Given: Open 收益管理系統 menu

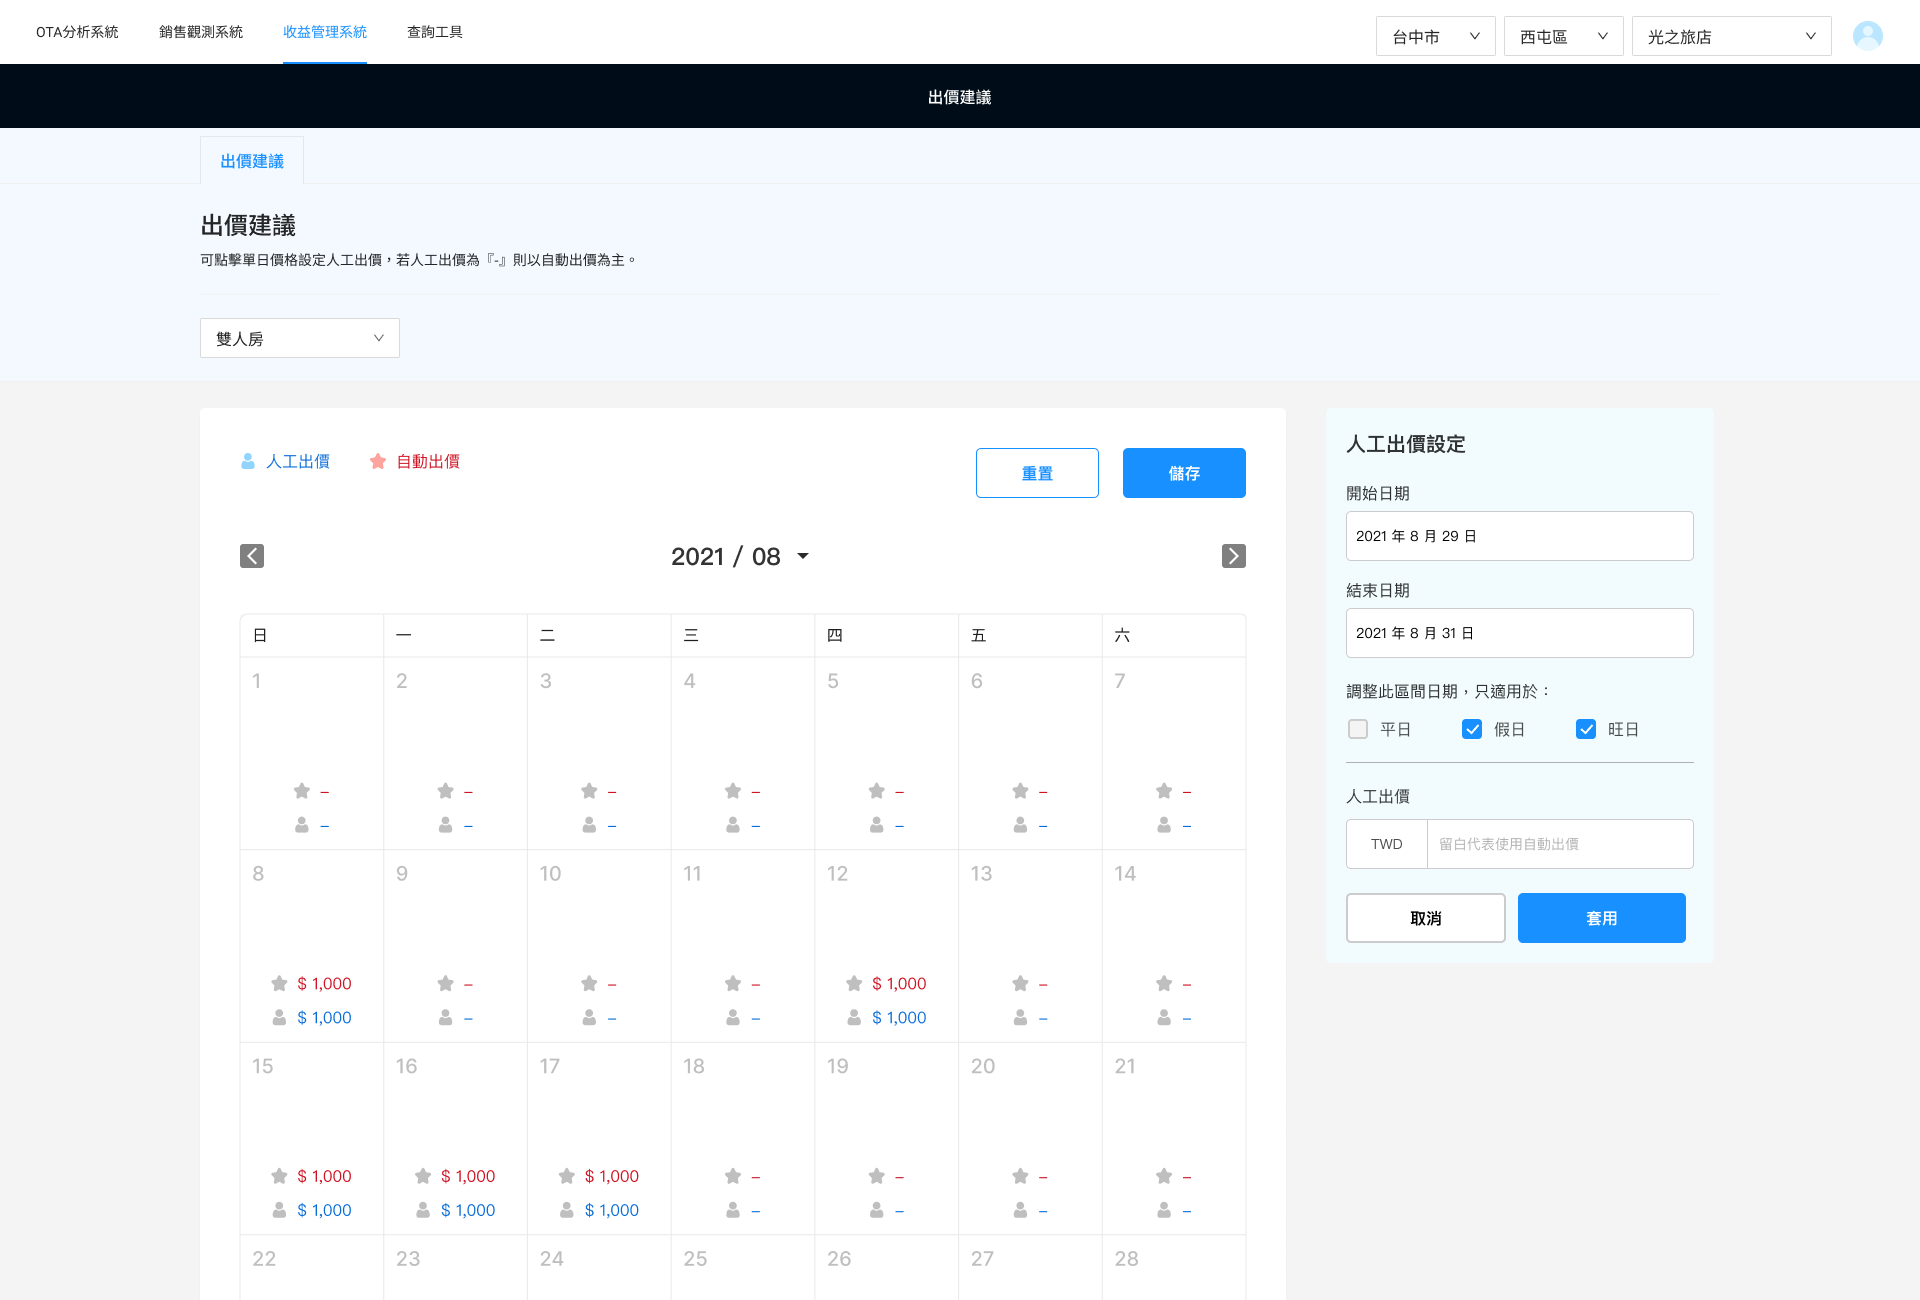Looking at the screenshot, I should click(325, 32).
